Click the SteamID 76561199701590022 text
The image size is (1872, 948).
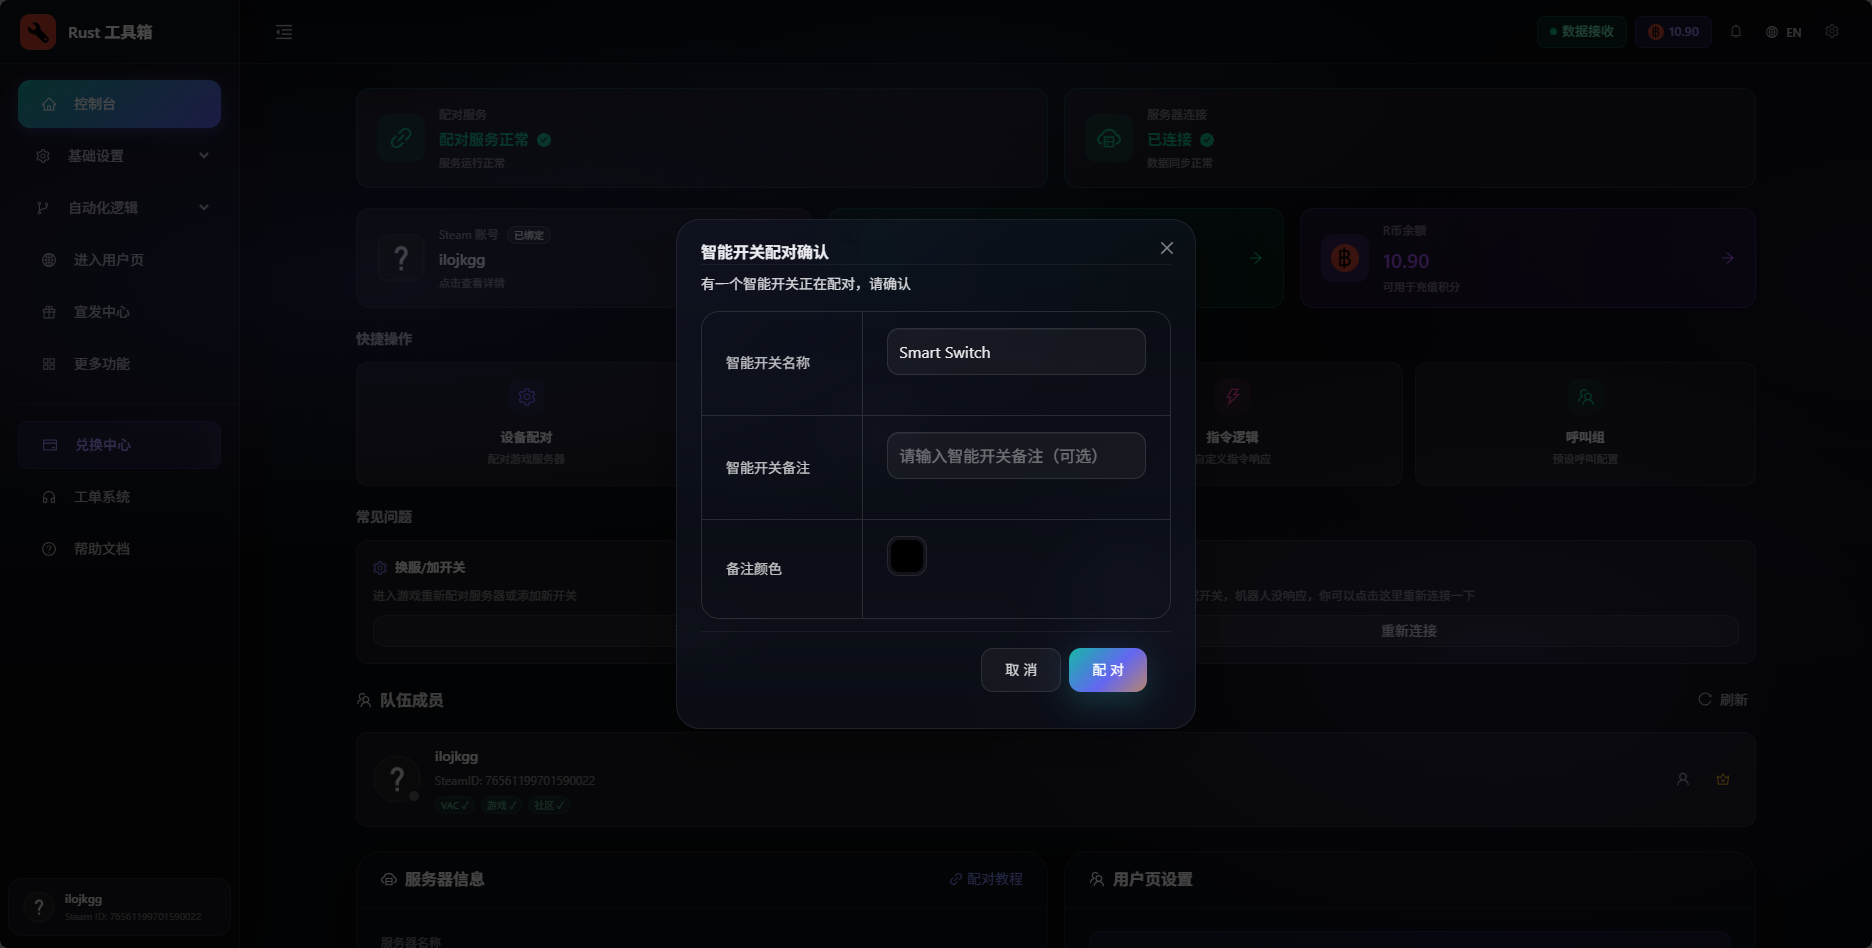click(x=514, y=781)
